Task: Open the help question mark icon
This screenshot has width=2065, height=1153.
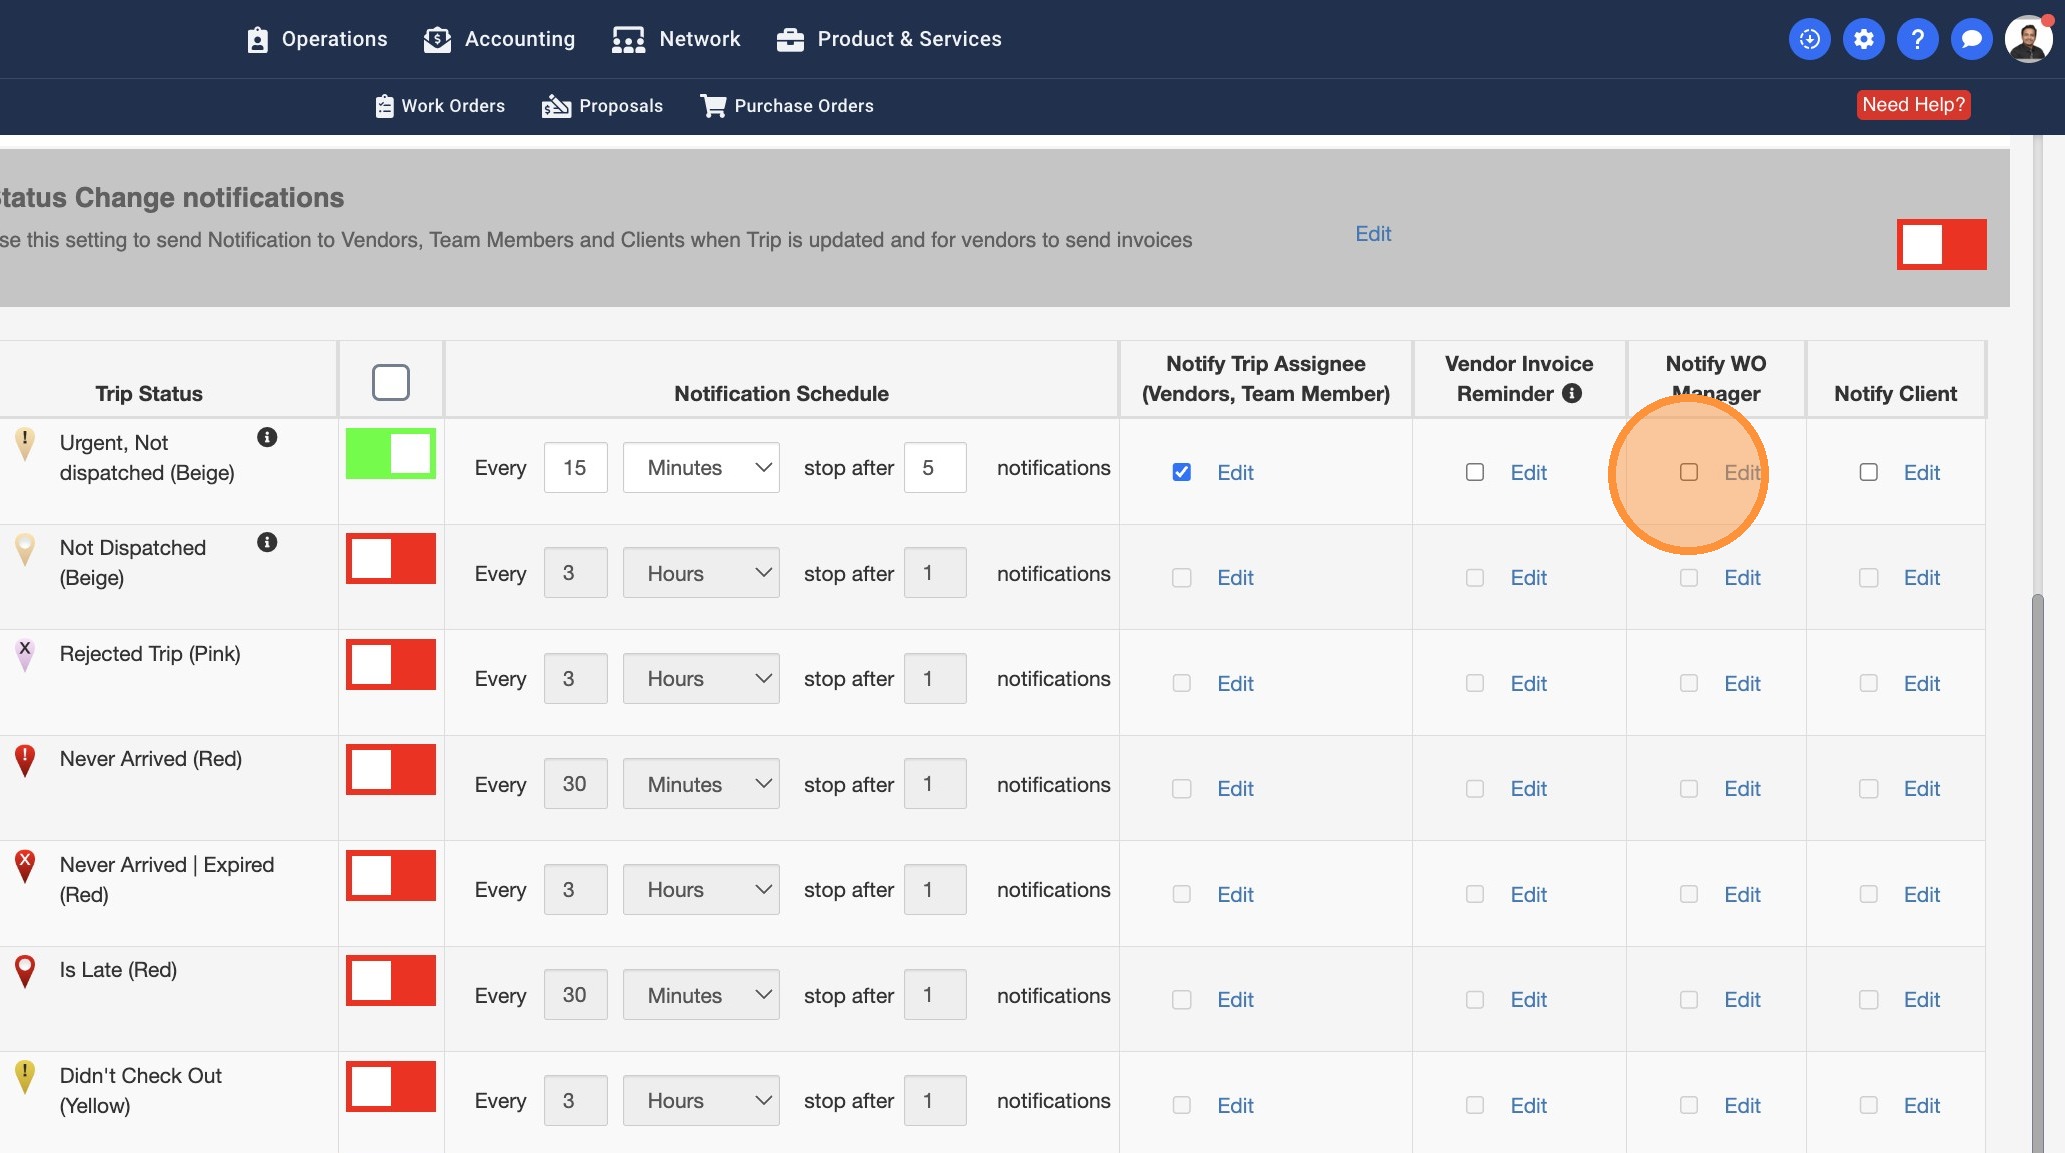Action: click(x=1917, y=39)
